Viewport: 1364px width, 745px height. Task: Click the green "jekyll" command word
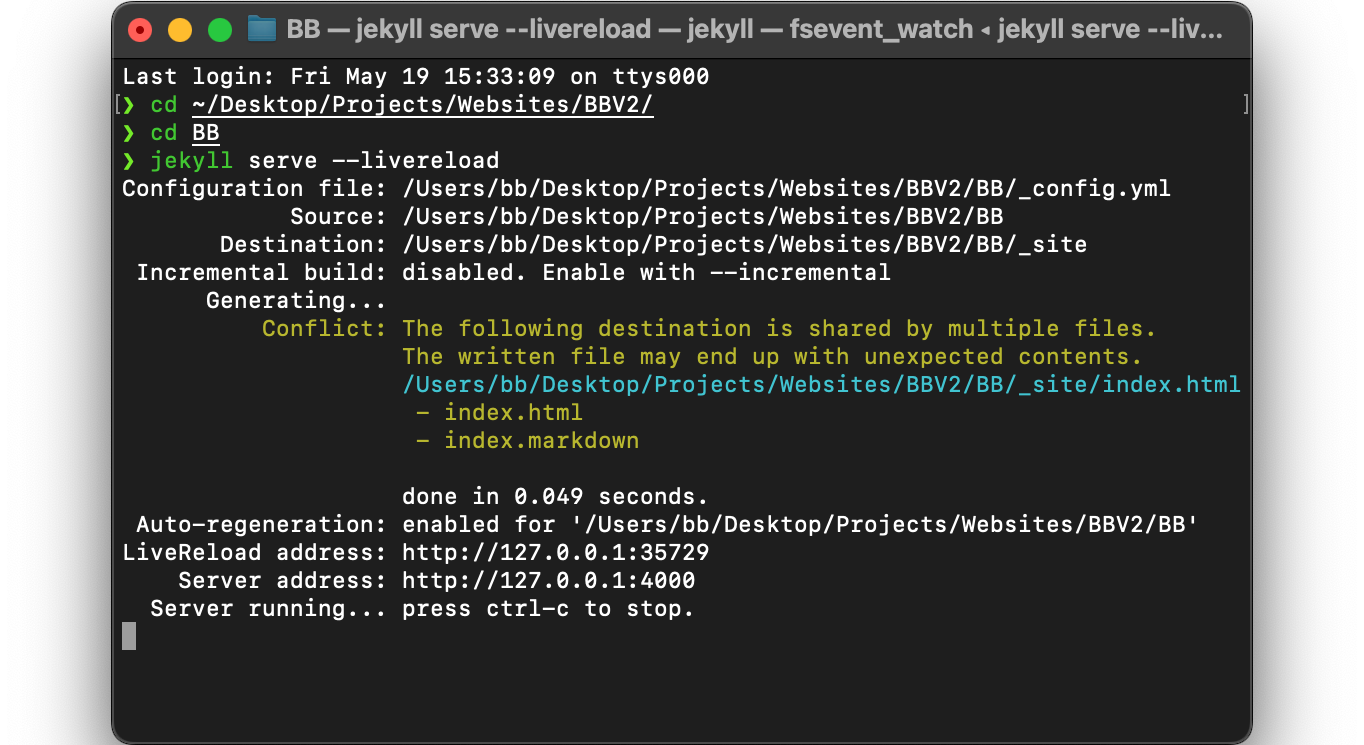tap(191, 160)
